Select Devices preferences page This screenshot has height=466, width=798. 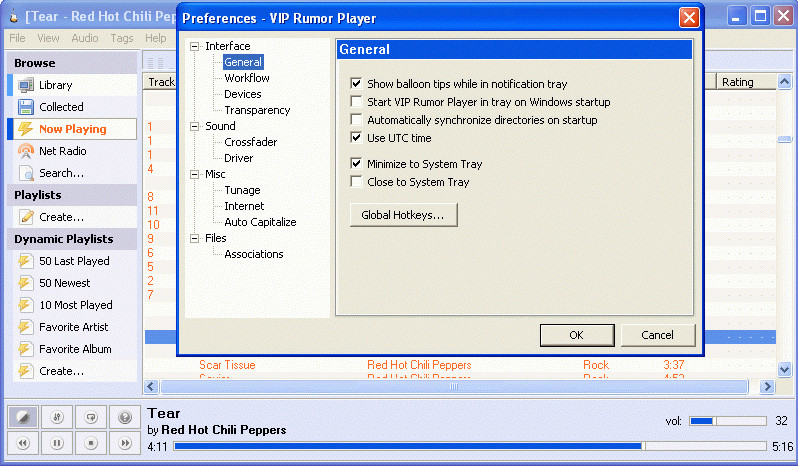click(243, 94)
